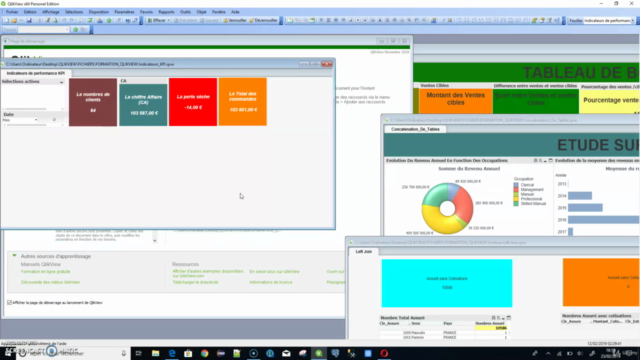Open the Date Mois dropdown
Screen dimensions: 640x360
click(36, 120)
